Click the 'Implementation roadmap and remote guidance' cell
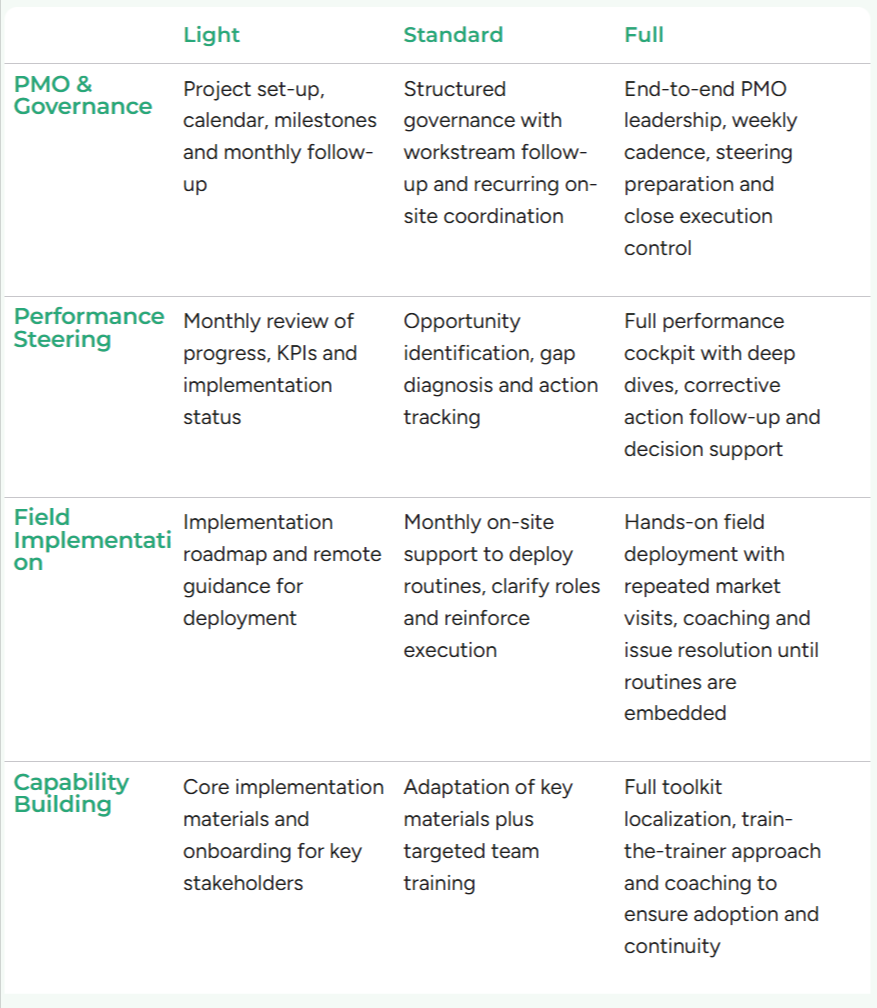Image resolution: width=877 pixels, height=1008 pixels. (x=282, y=570)
